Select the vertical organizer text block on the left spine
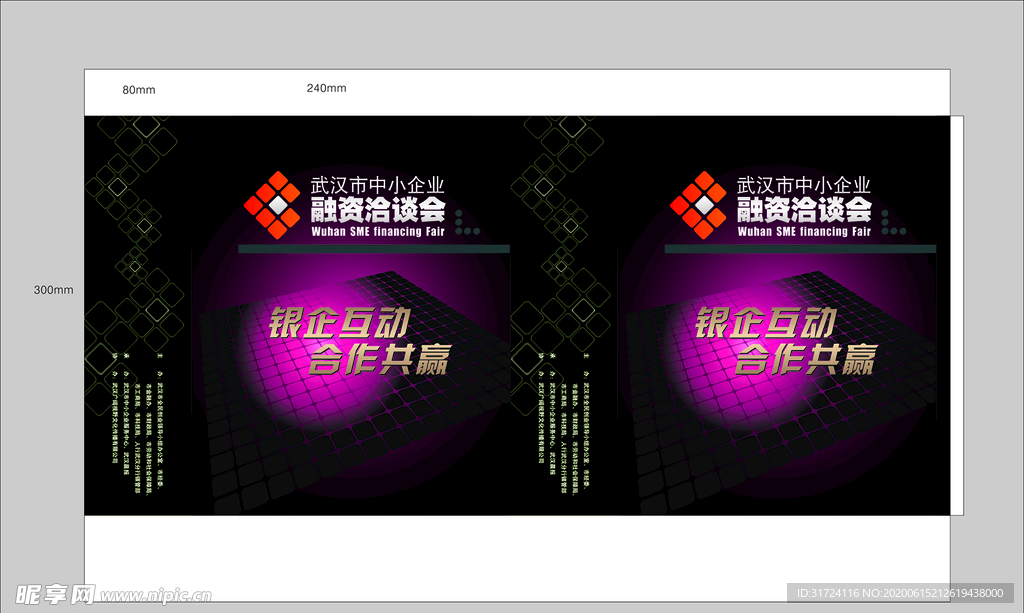1024x613 pixels. (138, 423)
